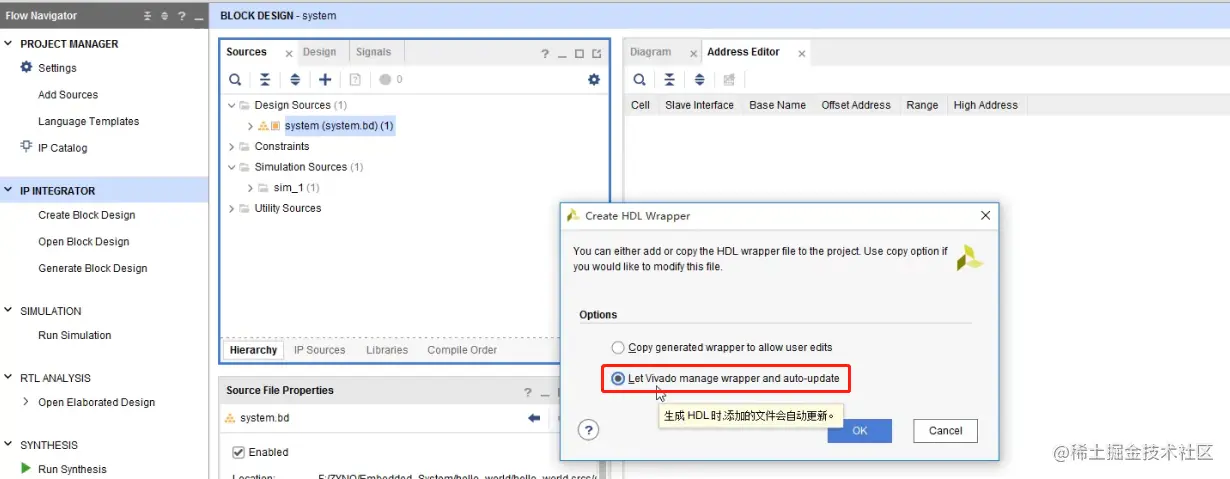
Task: Click the help icon in Create HDL Wrapper dialog
Action: pyautogui.click(x=589, y=430)
